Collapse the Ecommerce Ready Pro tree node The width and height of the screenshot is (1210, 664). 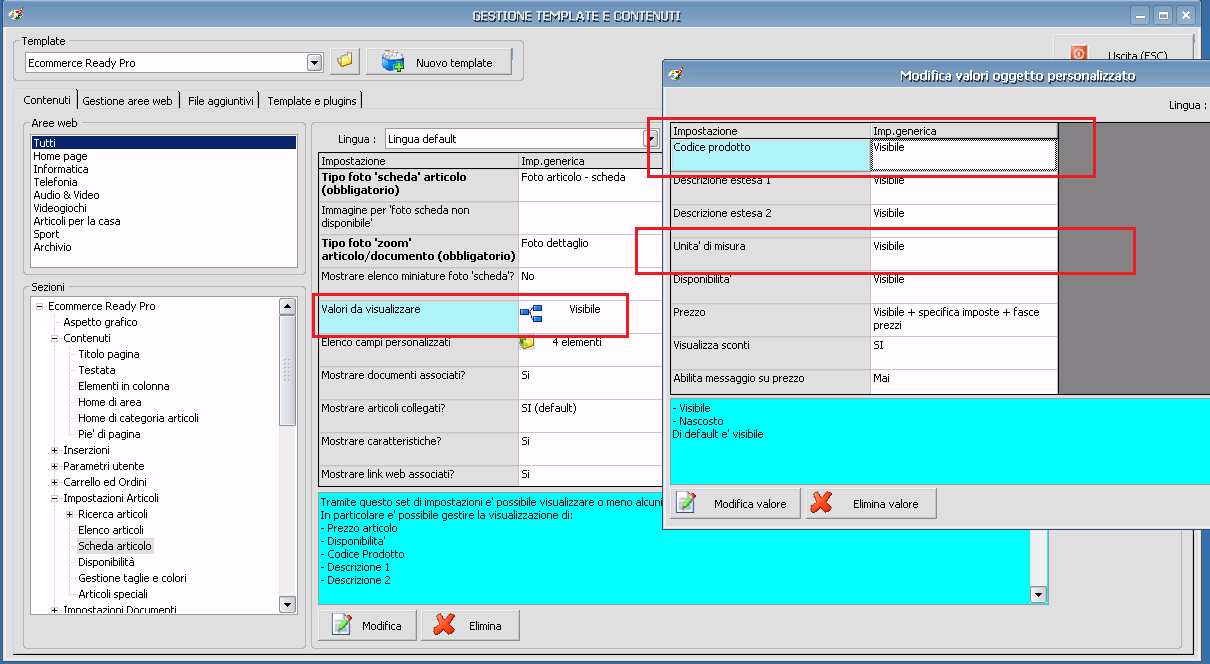click(39, 306)
